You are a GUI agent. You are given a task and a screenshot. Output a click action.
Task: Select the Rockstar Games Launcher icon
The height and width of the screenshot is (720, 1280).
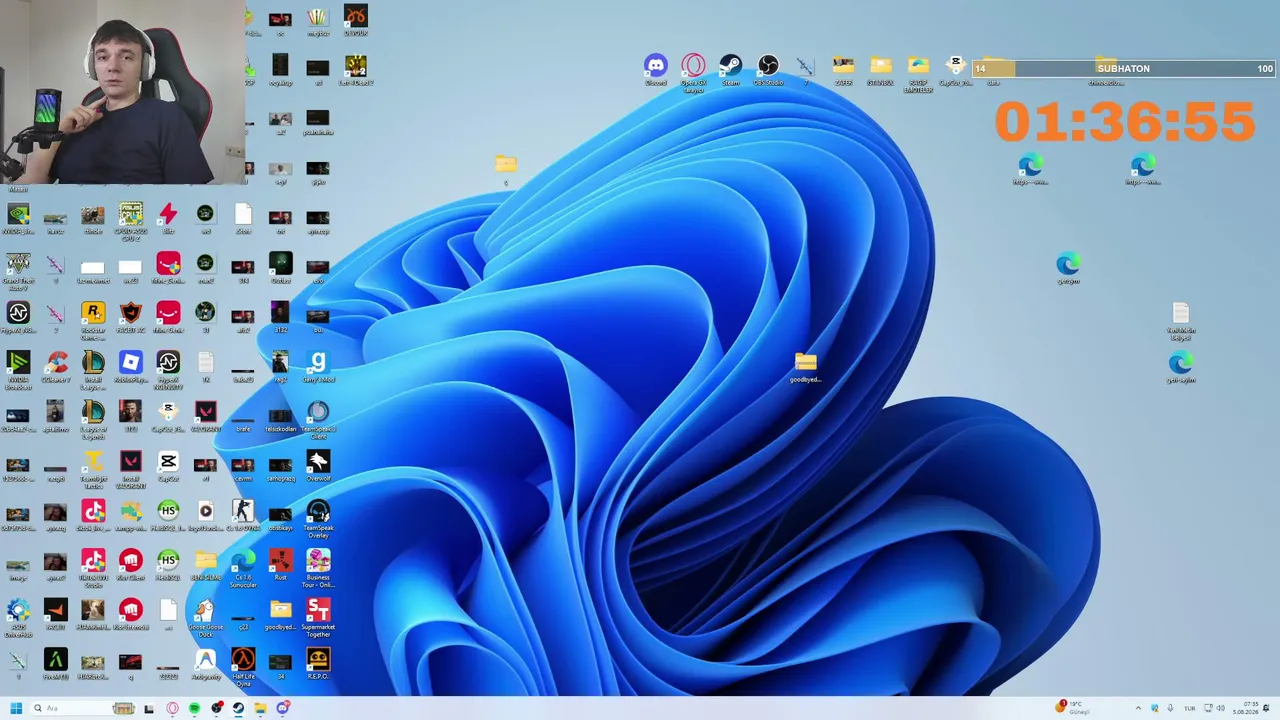coord(93,321)
